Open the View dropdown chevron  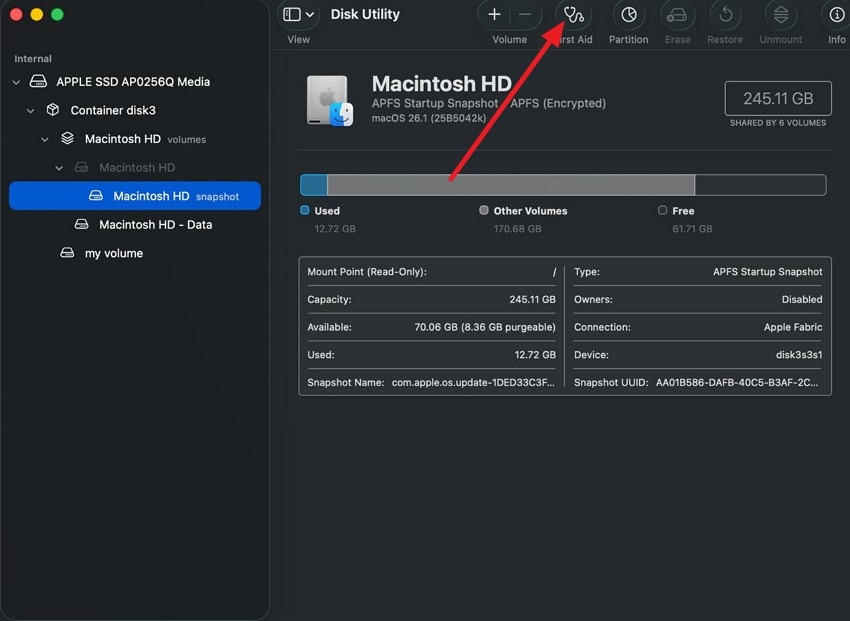click(x=308, y=13)
